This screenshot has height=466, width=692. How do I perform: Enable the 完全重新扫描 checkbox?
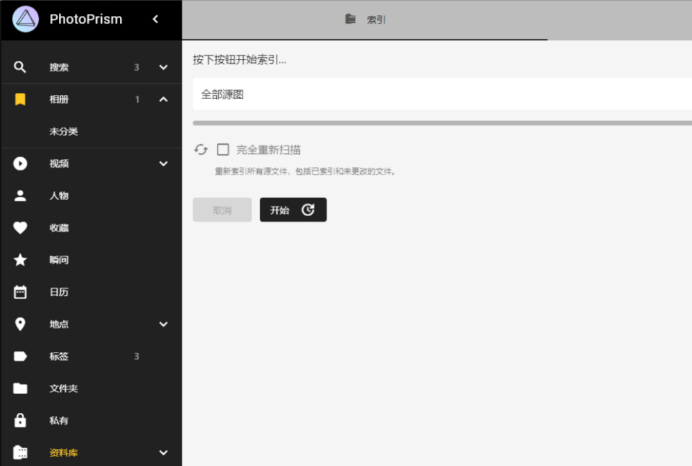click(223, 150)
